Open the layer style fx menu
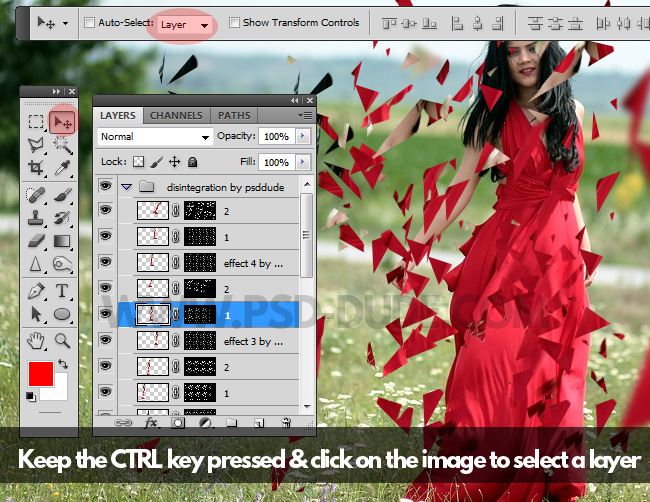The image size is (650, 502). 150,422
